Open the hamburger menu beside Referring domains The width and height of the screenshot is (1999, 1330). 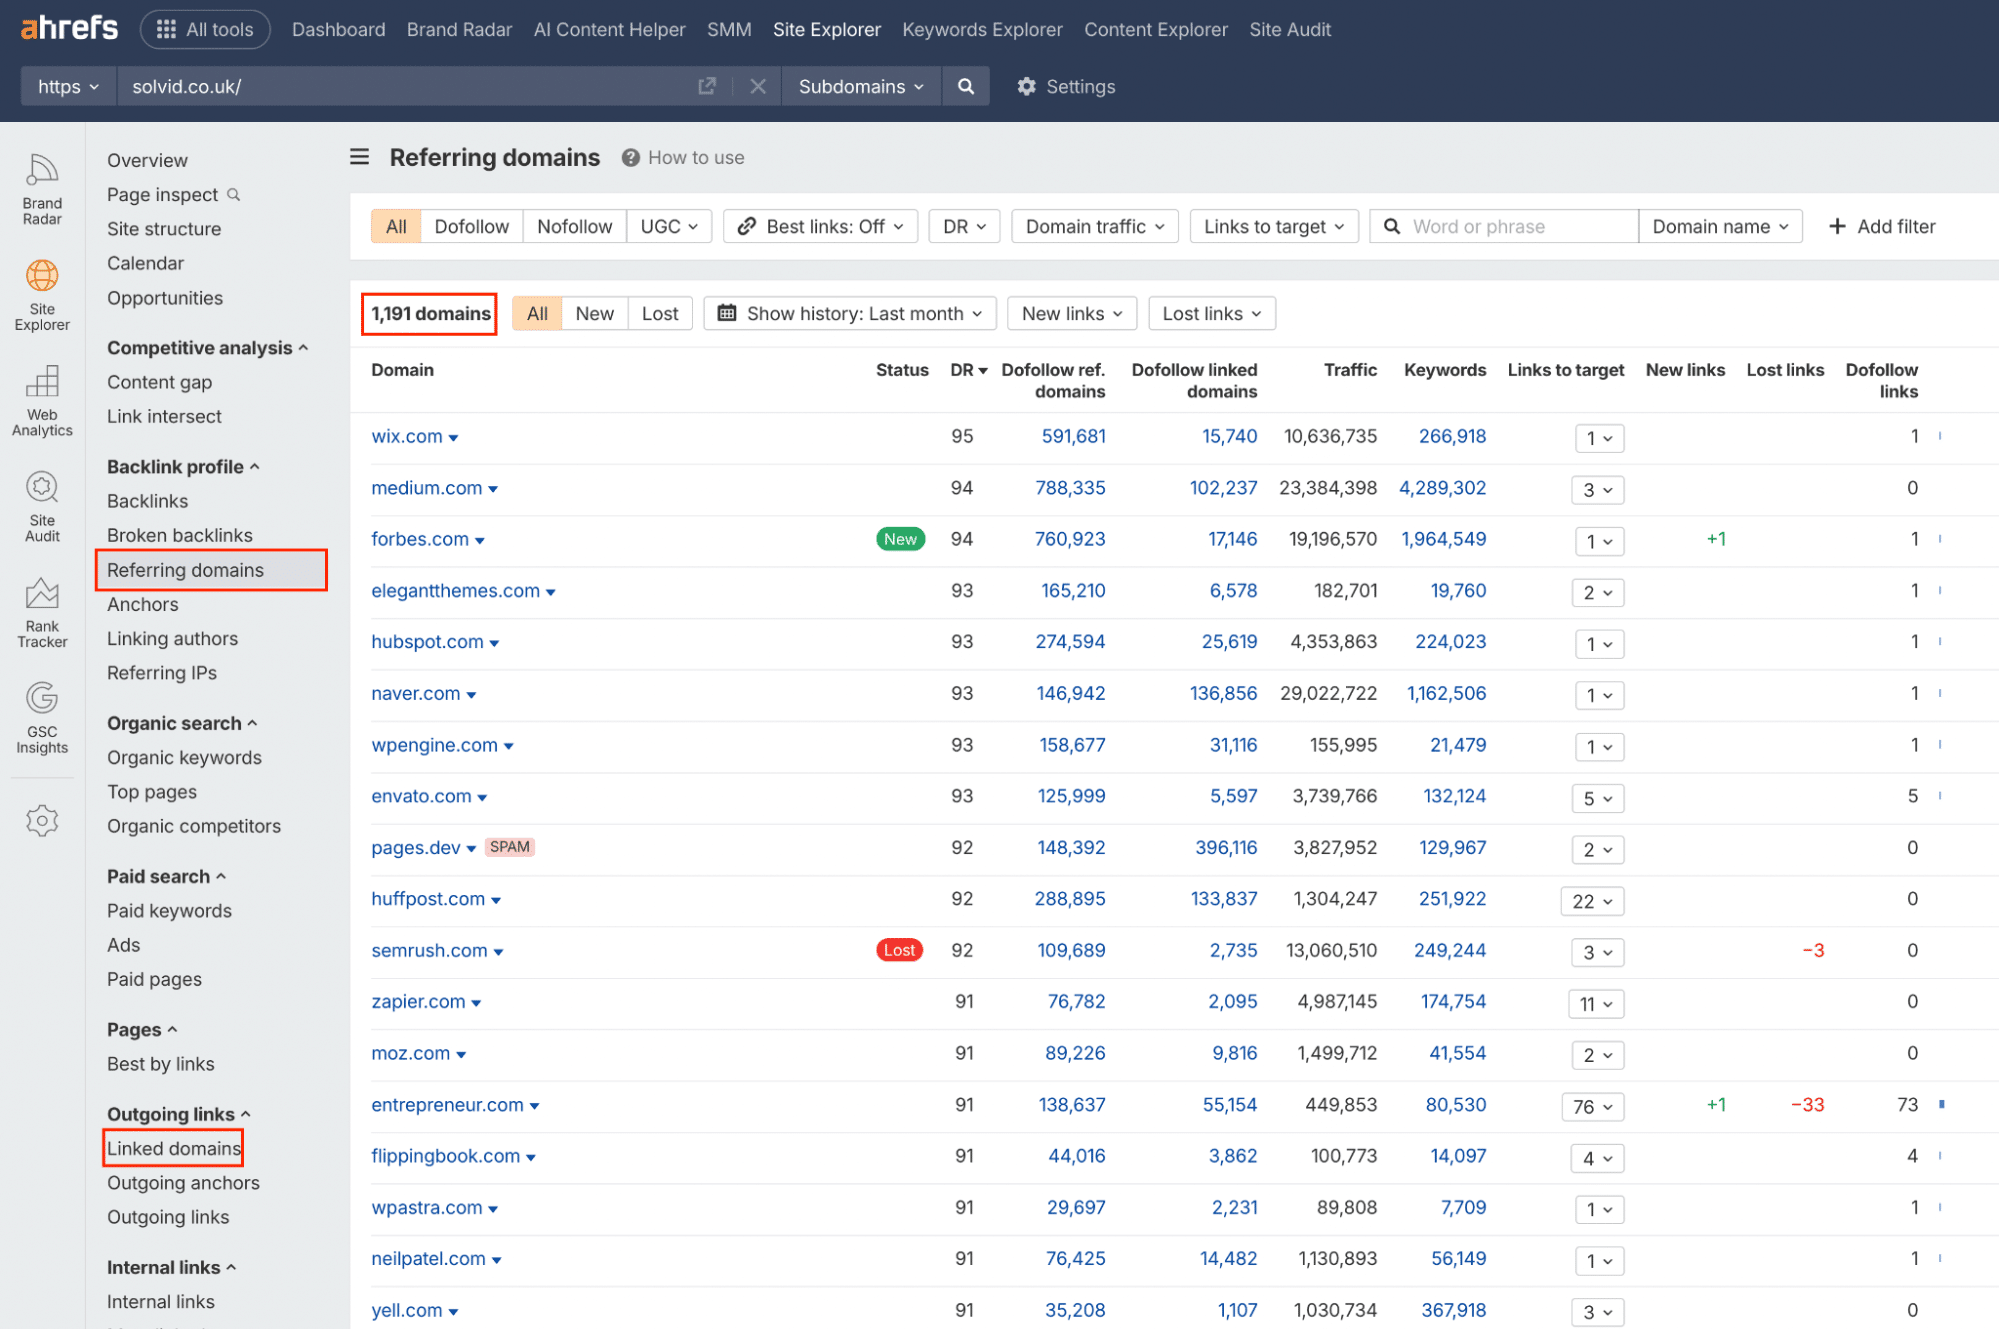[359, 157]
